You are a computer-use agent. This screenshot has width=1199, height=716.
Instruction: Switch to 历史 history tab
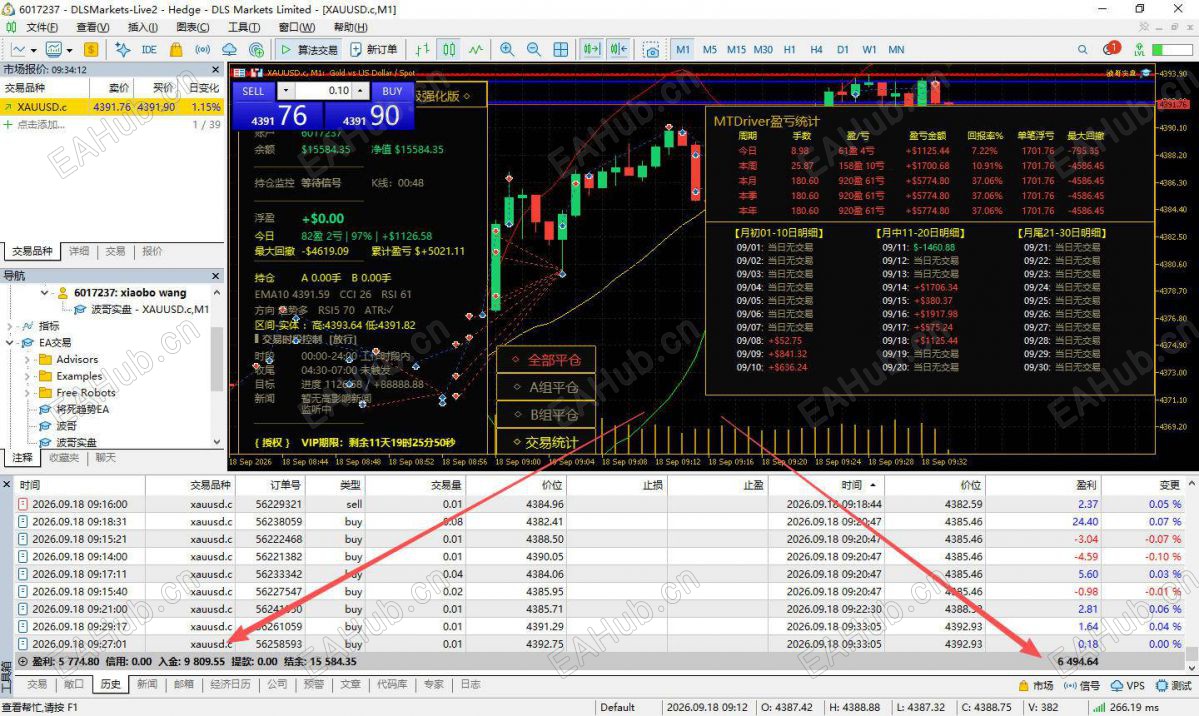(x=111, y=685)
